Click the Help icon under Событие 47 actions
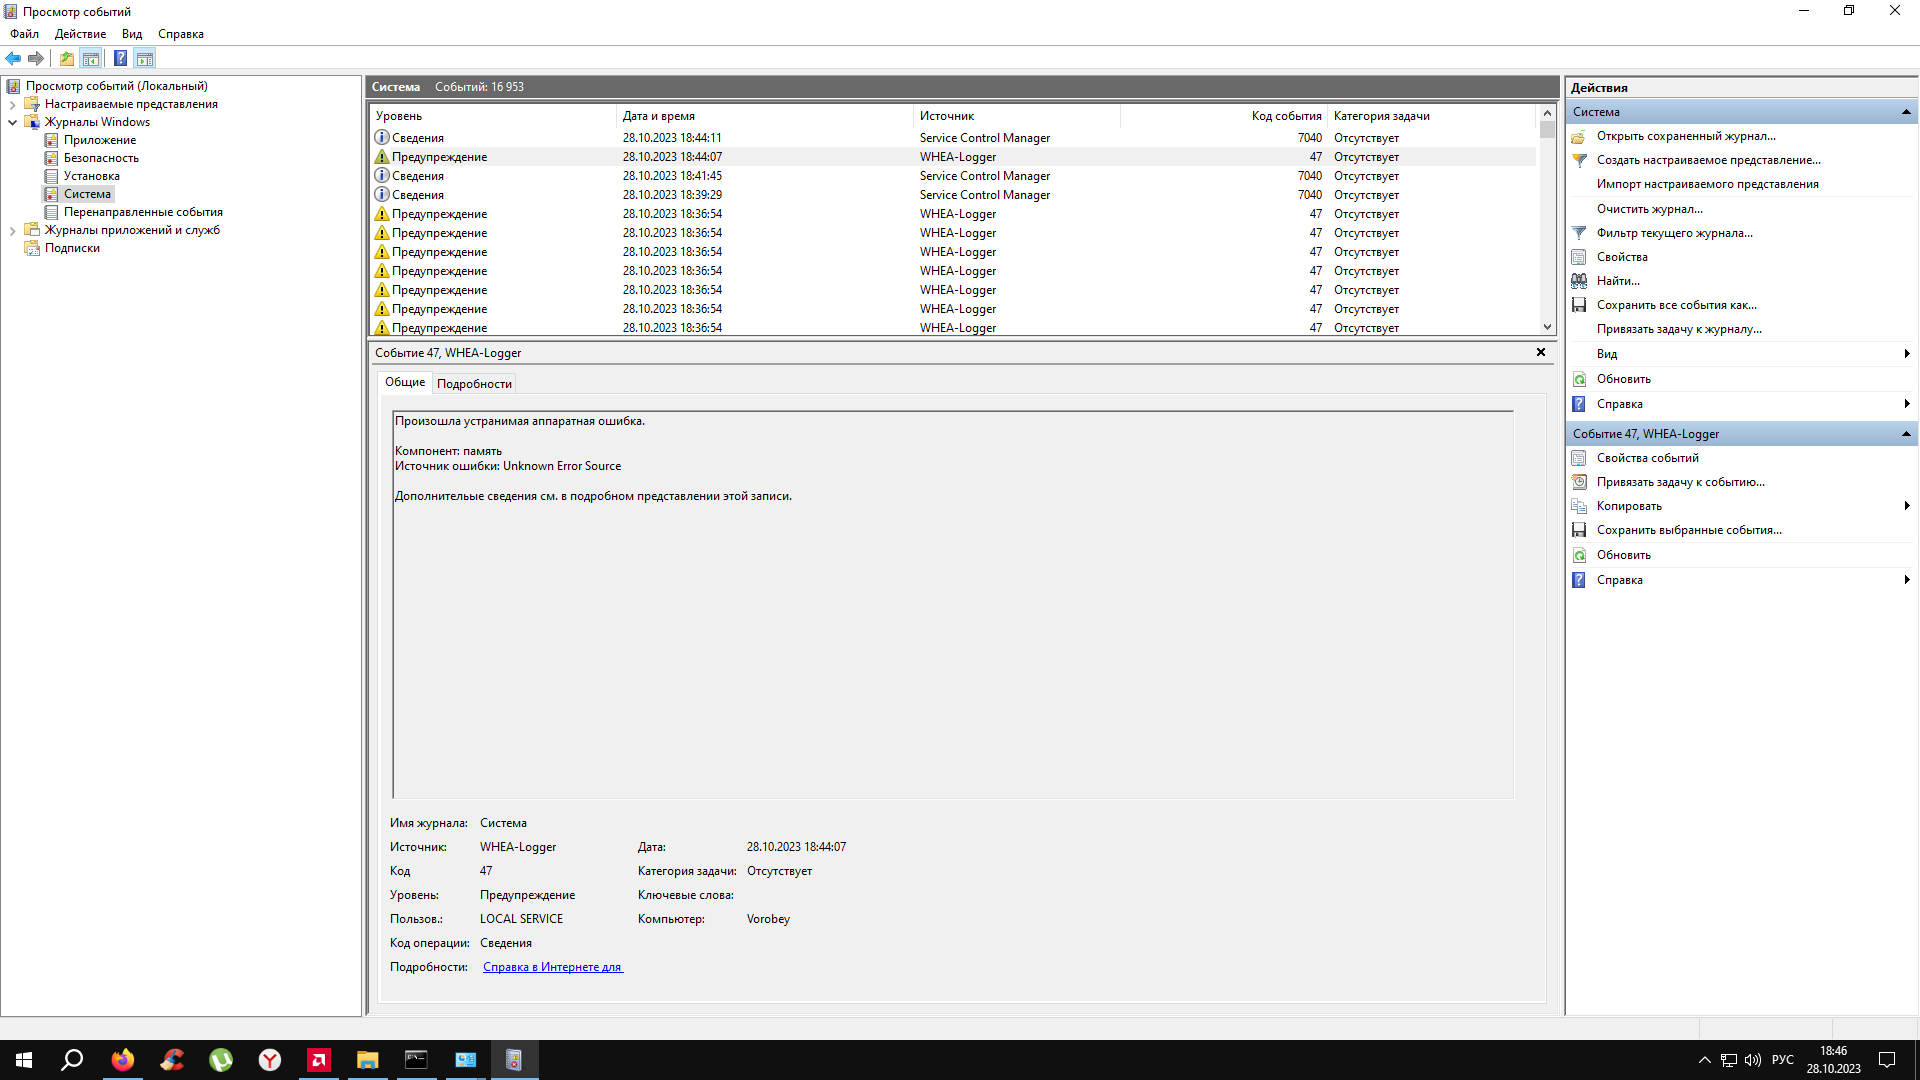Viewport: 1920px width, 1080px height. click(1579, 580)
